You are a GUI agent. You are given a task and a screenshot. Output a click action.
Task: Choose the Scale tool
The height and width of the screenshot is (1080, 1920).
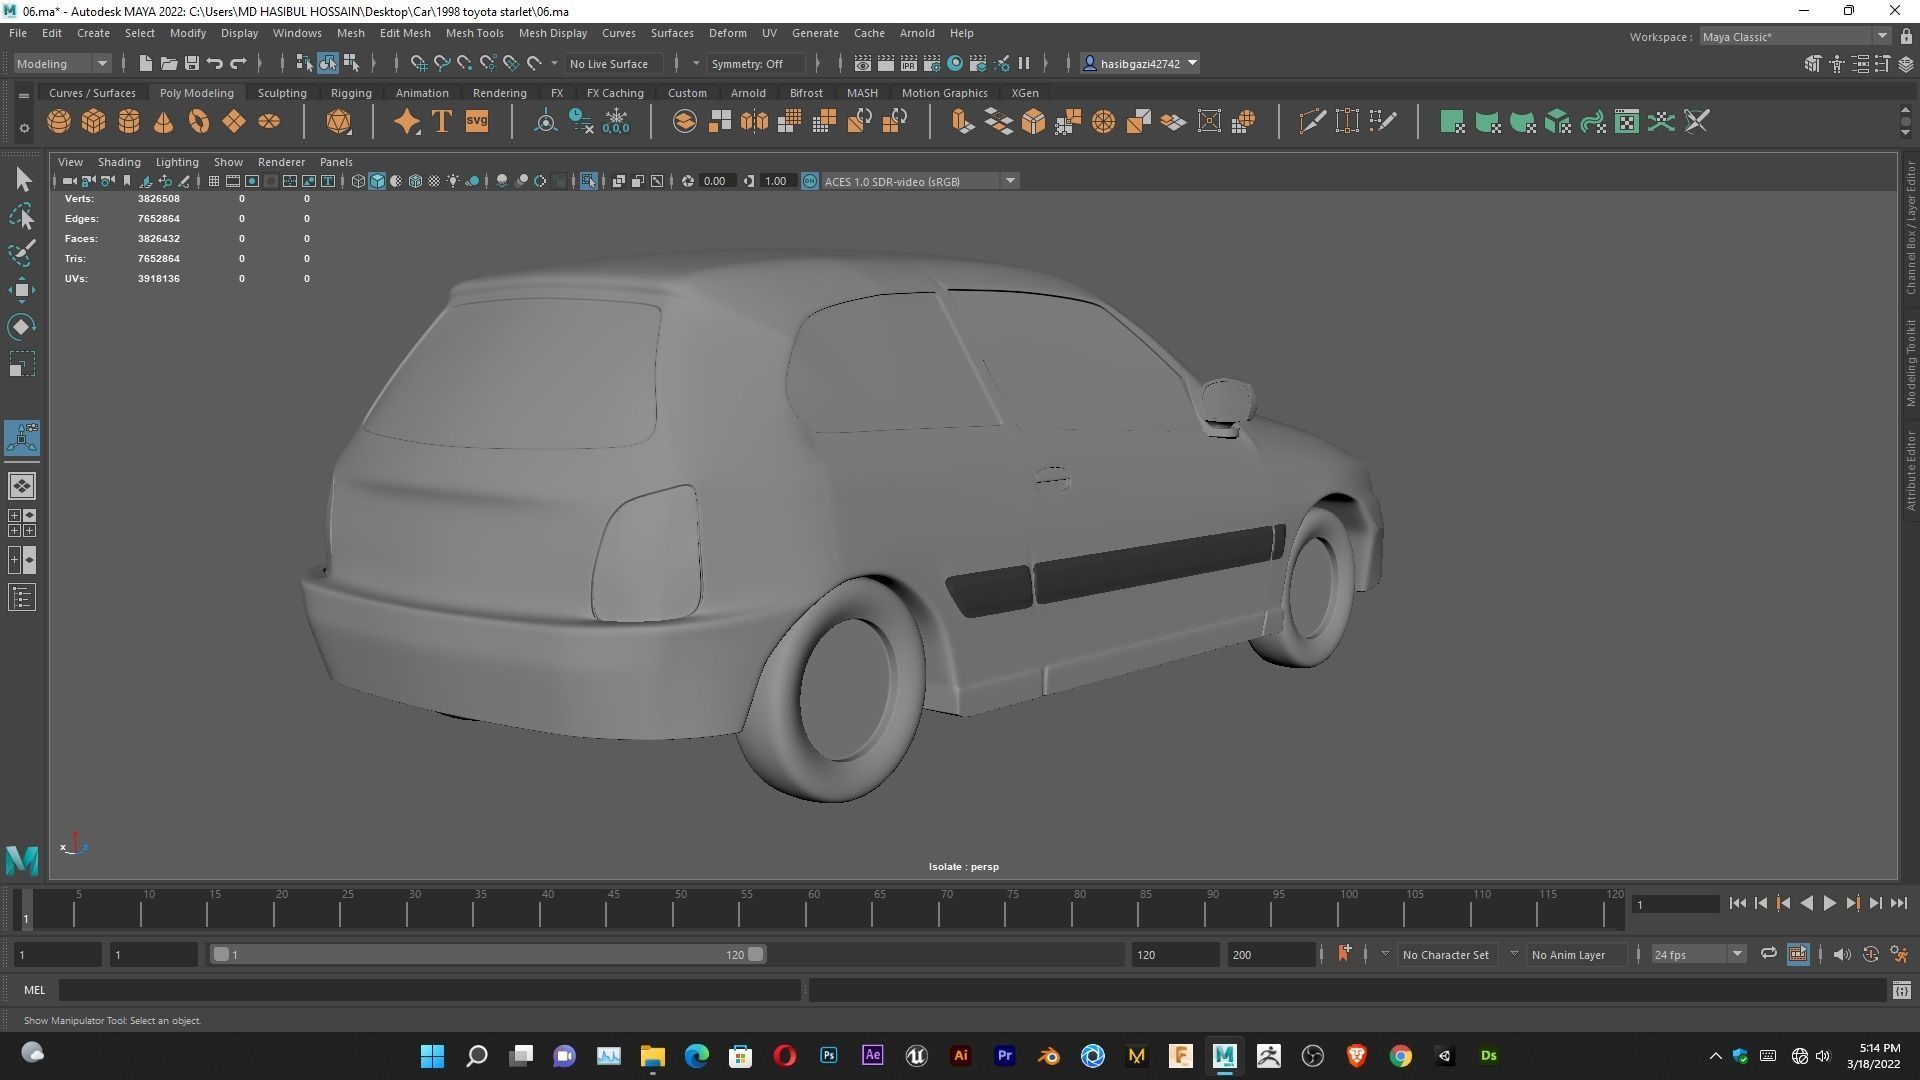click(22, 364)
